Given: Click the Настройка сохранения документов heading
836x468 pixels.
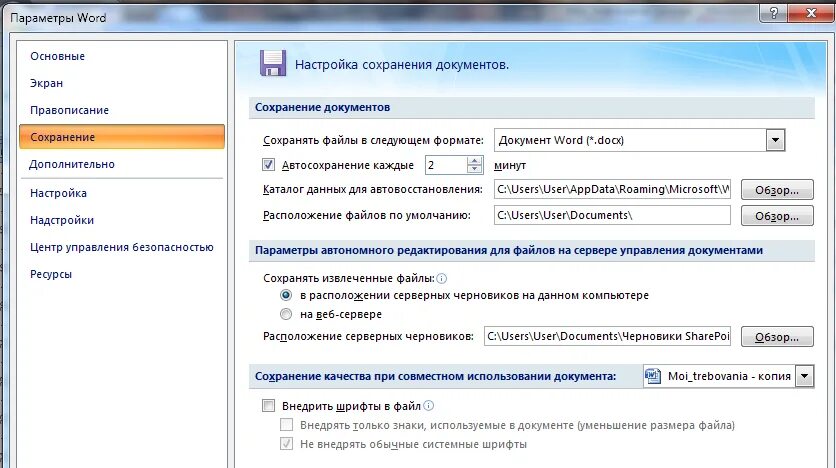Looking at the screenshot, I should point(401,65).
